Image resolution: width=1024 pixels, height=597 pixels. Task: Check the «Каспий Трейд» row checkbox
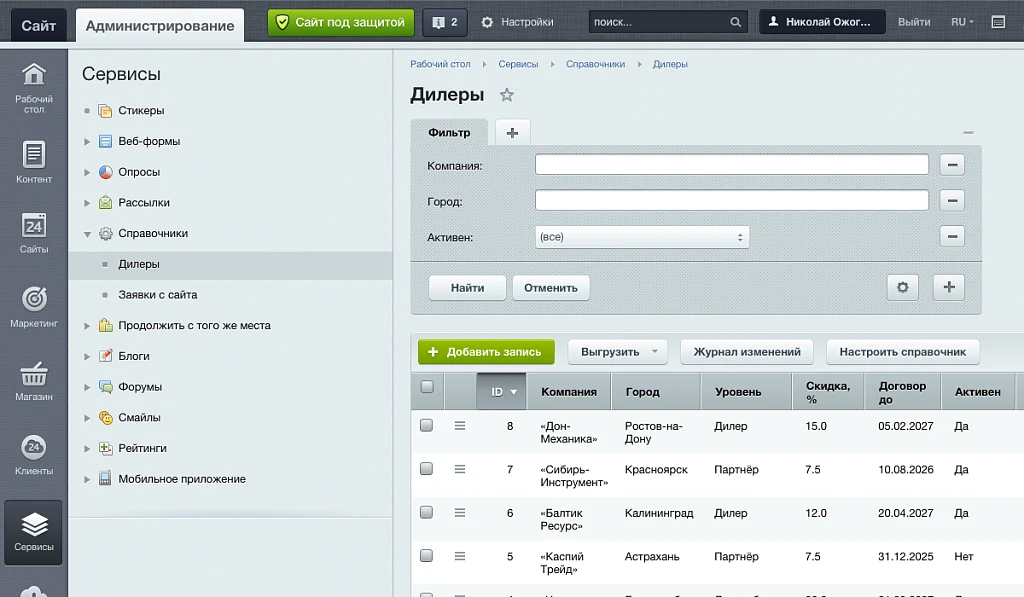tap(426, 555)
